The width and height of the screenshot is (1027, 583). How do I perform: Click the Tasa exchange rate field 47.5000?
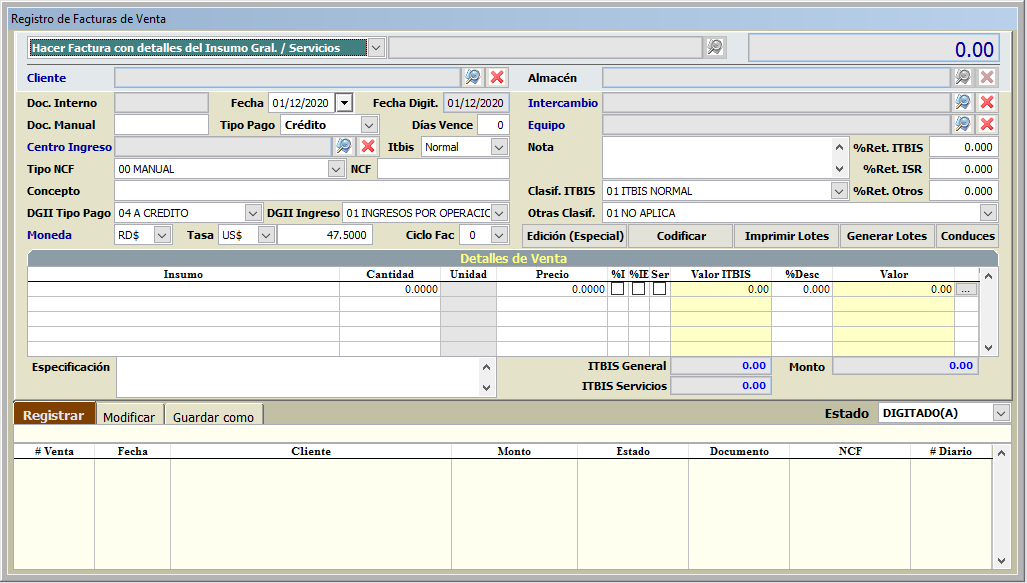(325, 235)
